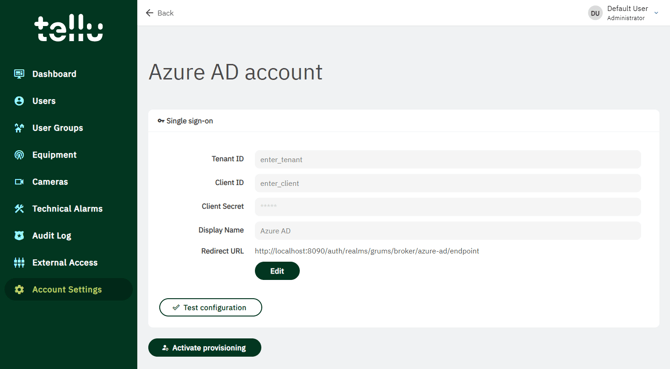
Task: Click the Display Name input field
Action: click(448, 231)
